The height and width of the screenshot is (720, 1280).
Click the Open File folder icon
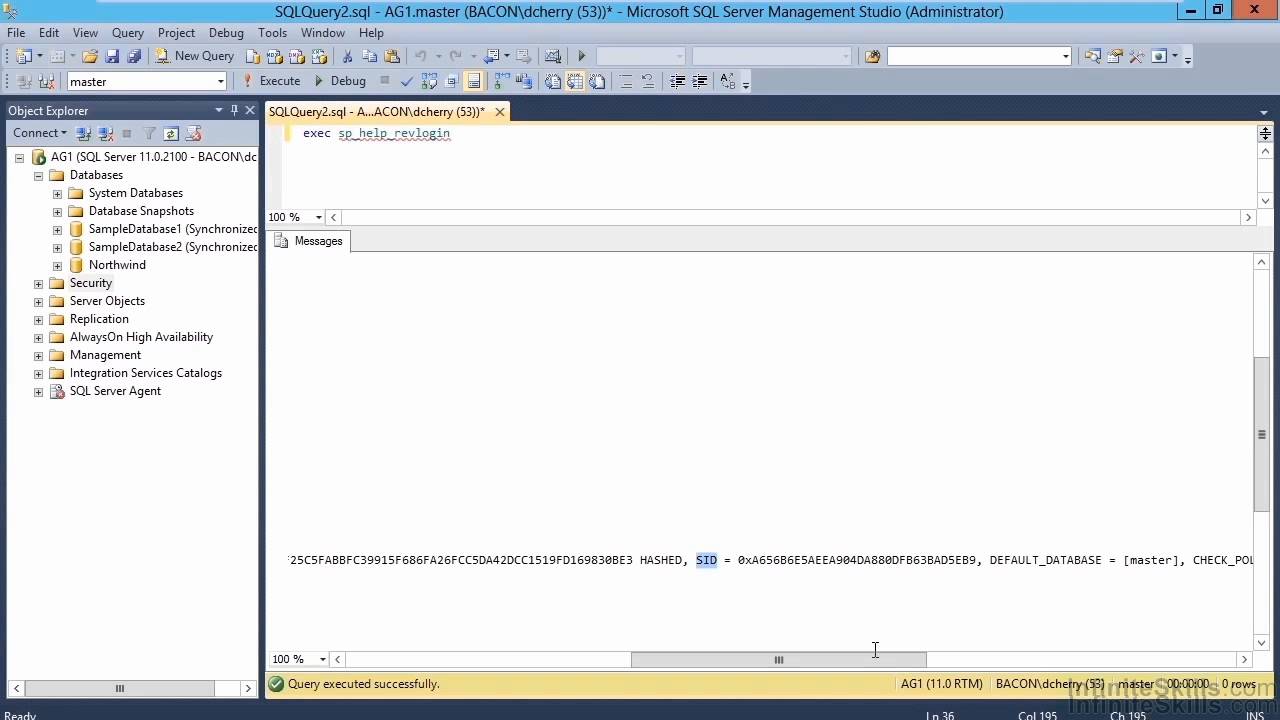coord(90,56)
